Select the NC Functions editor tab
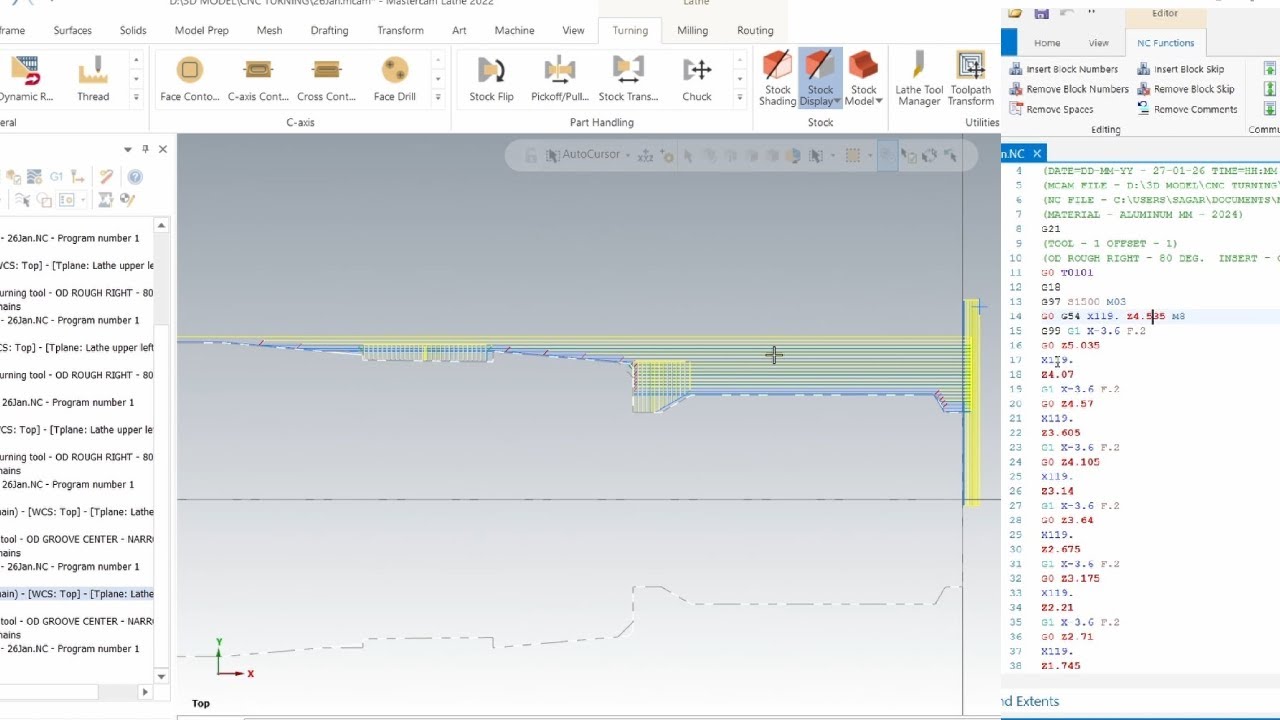This screenshot has height=720, width=1280. click(1165, 43)
